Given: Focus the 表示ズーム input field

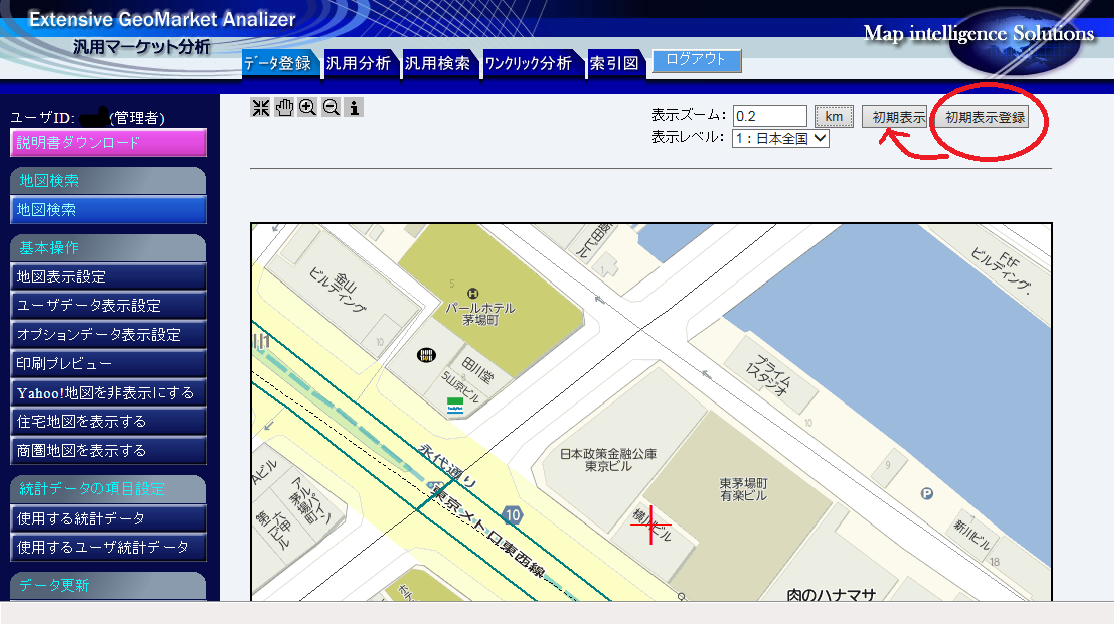Looking at the screenshot, I should pyautogui.click(x=769, y=116).
